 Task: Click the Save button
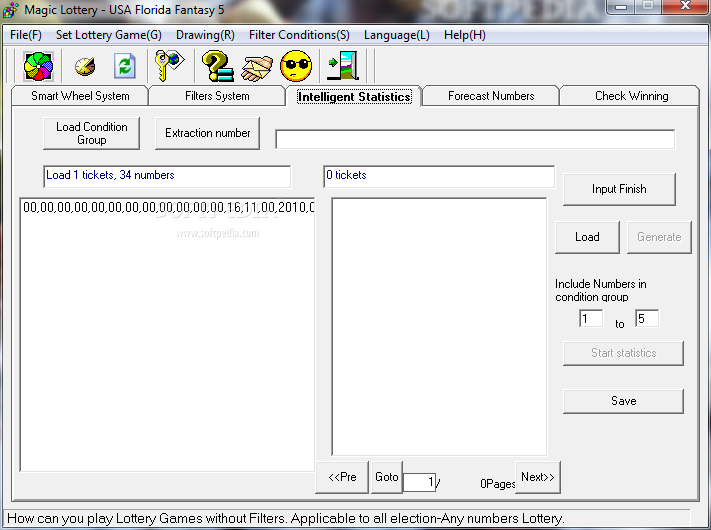pyautogui.click(x=623, y=401)
